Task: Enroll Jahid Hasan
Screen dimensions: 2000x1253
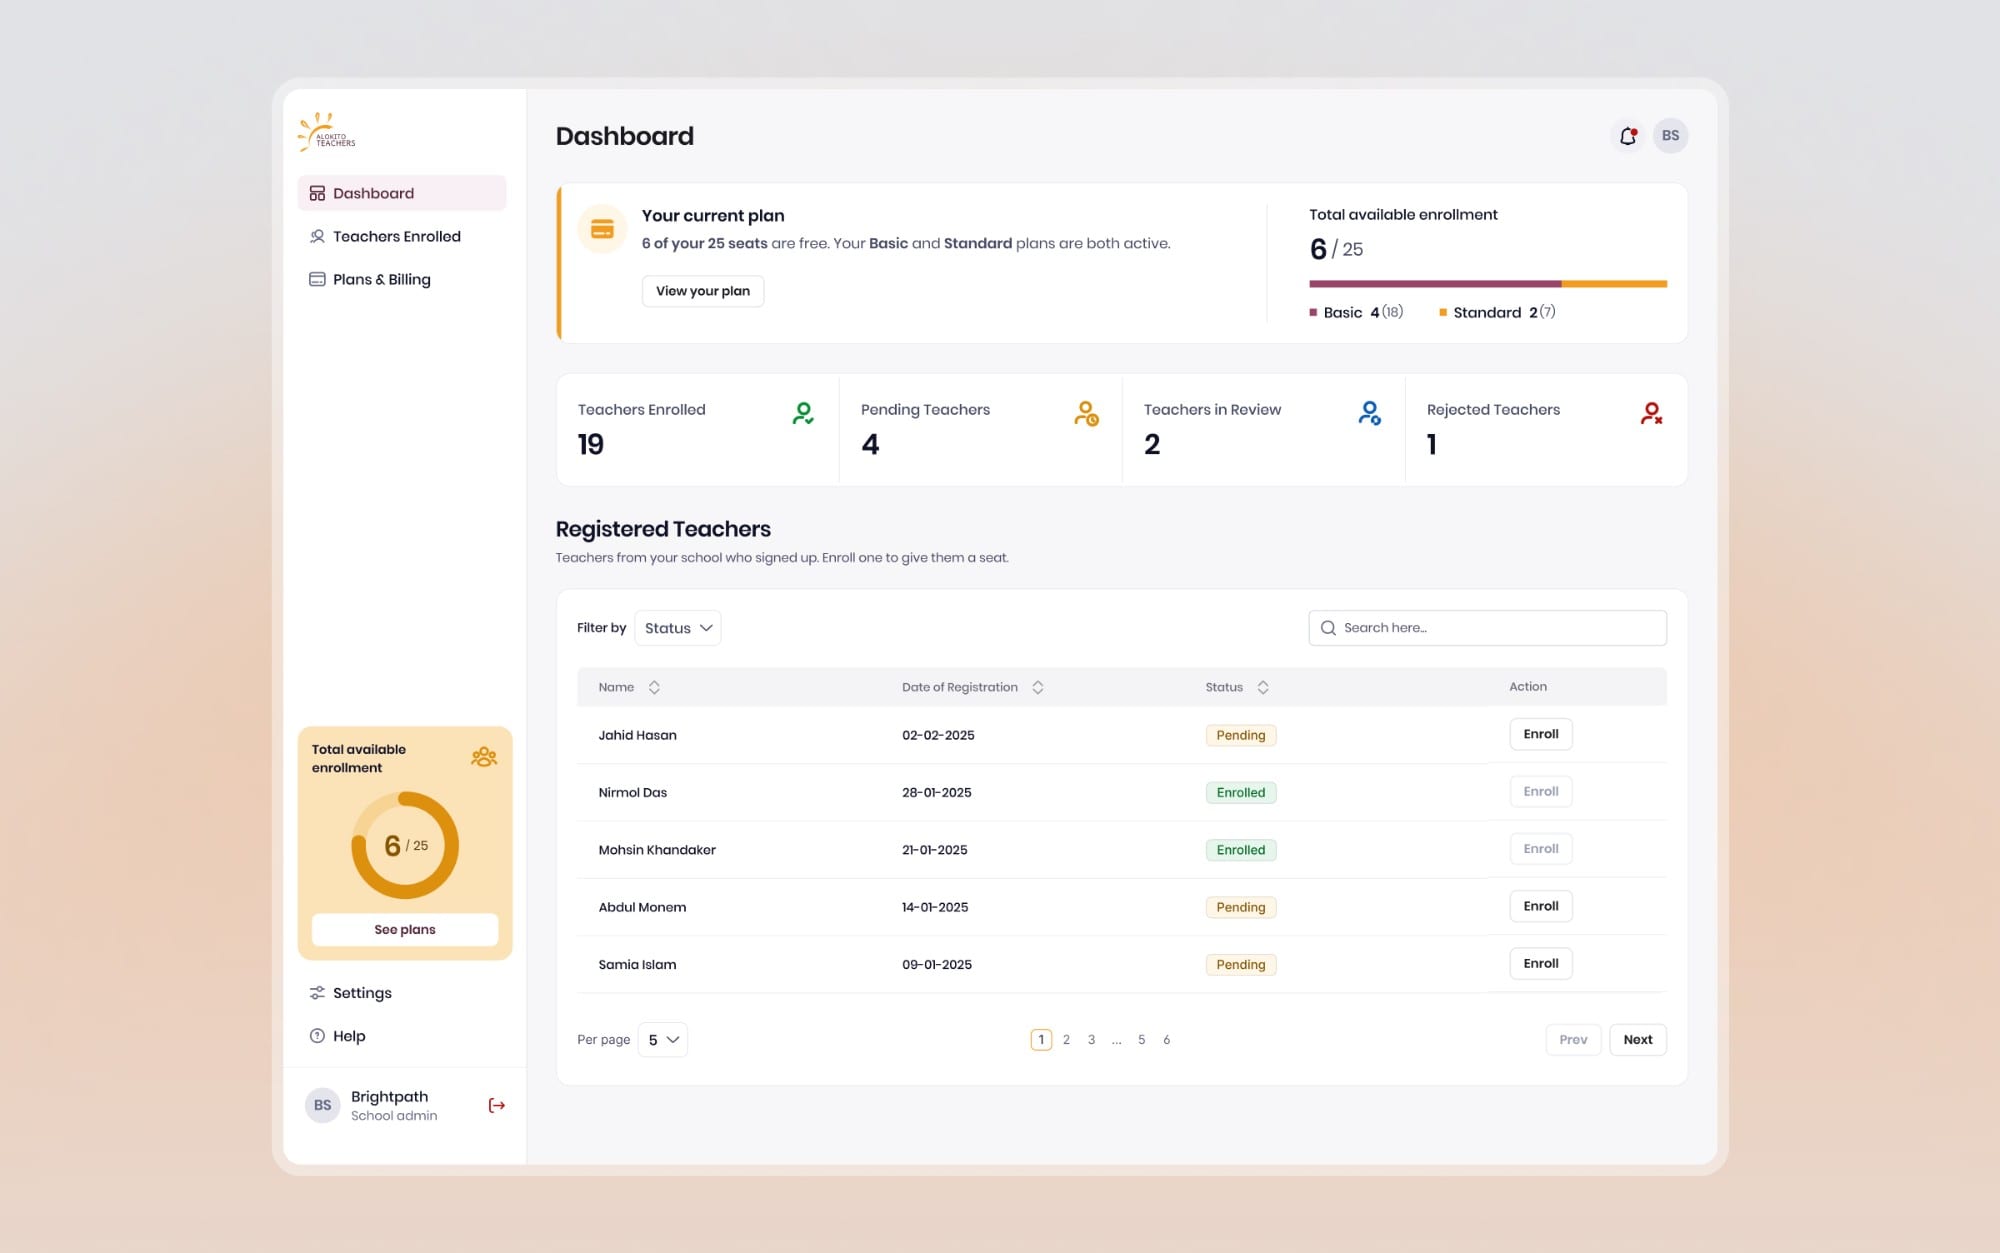Action: click(1541, 734)
